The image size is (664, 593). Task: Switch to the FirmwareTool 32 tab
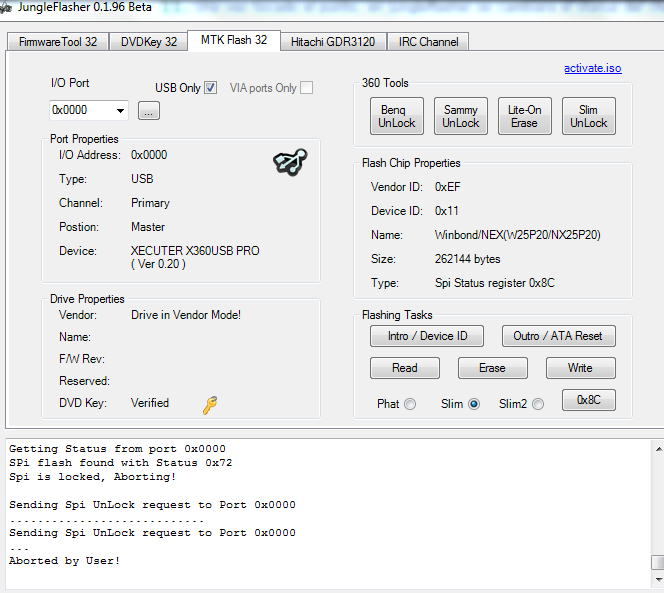[58, 42]
